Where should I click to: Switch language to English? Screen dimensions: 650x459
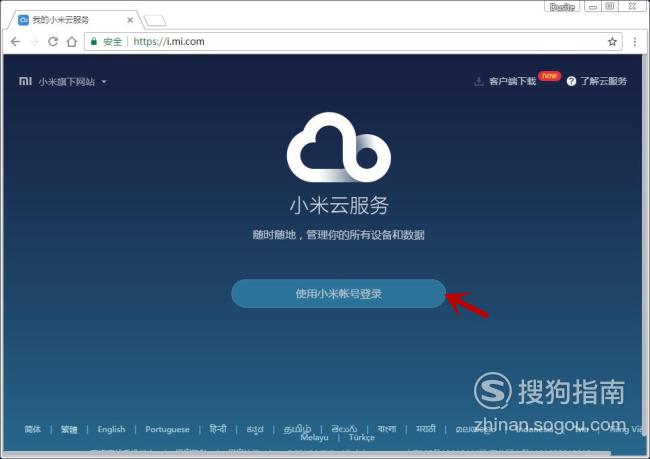(x=111, y=429)
